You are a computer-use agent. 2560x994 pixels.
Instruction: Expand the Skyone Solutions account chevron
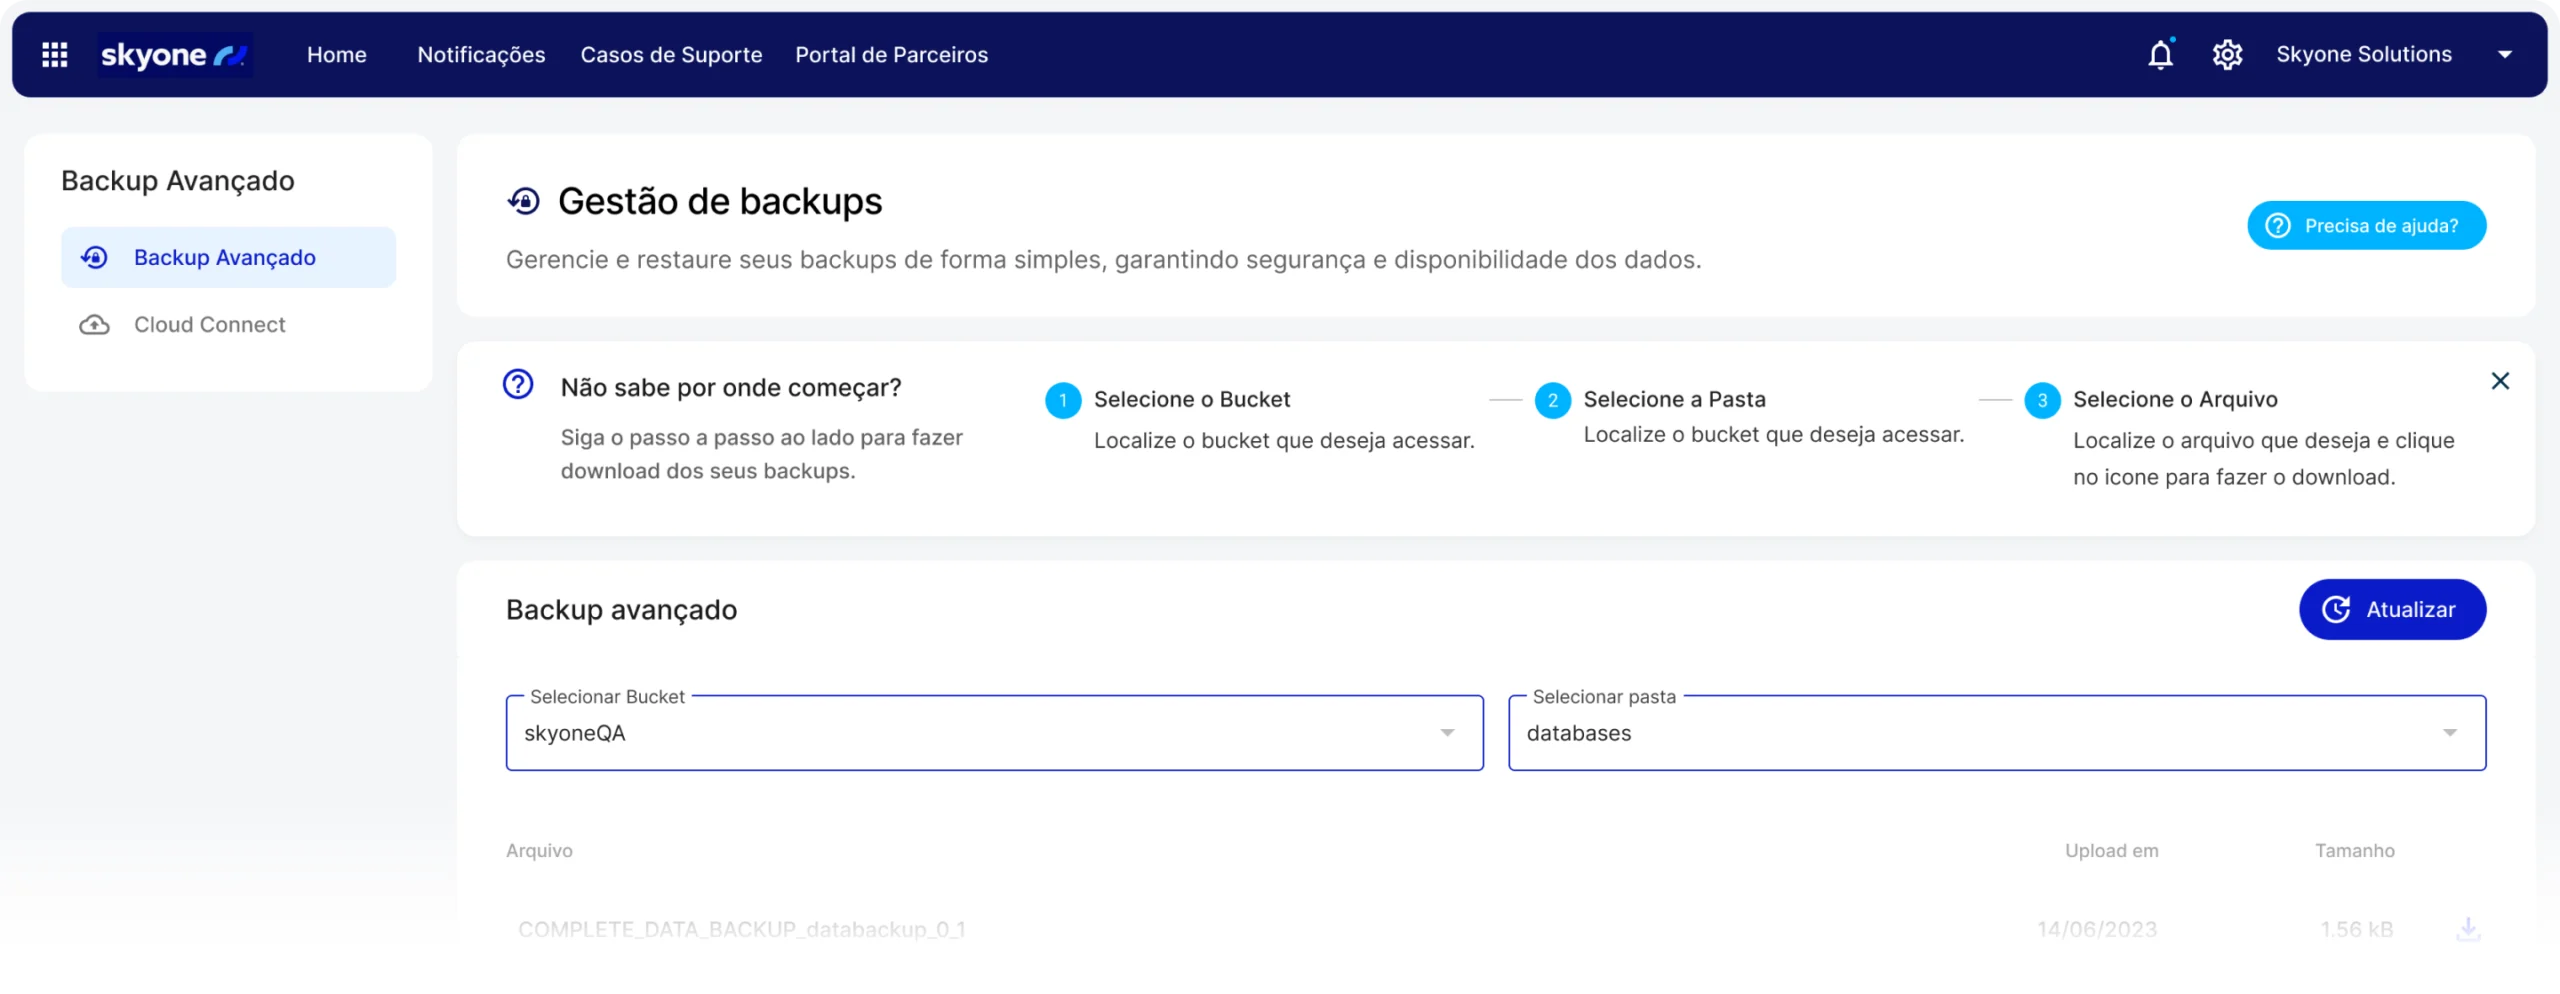(x=2506, y=54)
